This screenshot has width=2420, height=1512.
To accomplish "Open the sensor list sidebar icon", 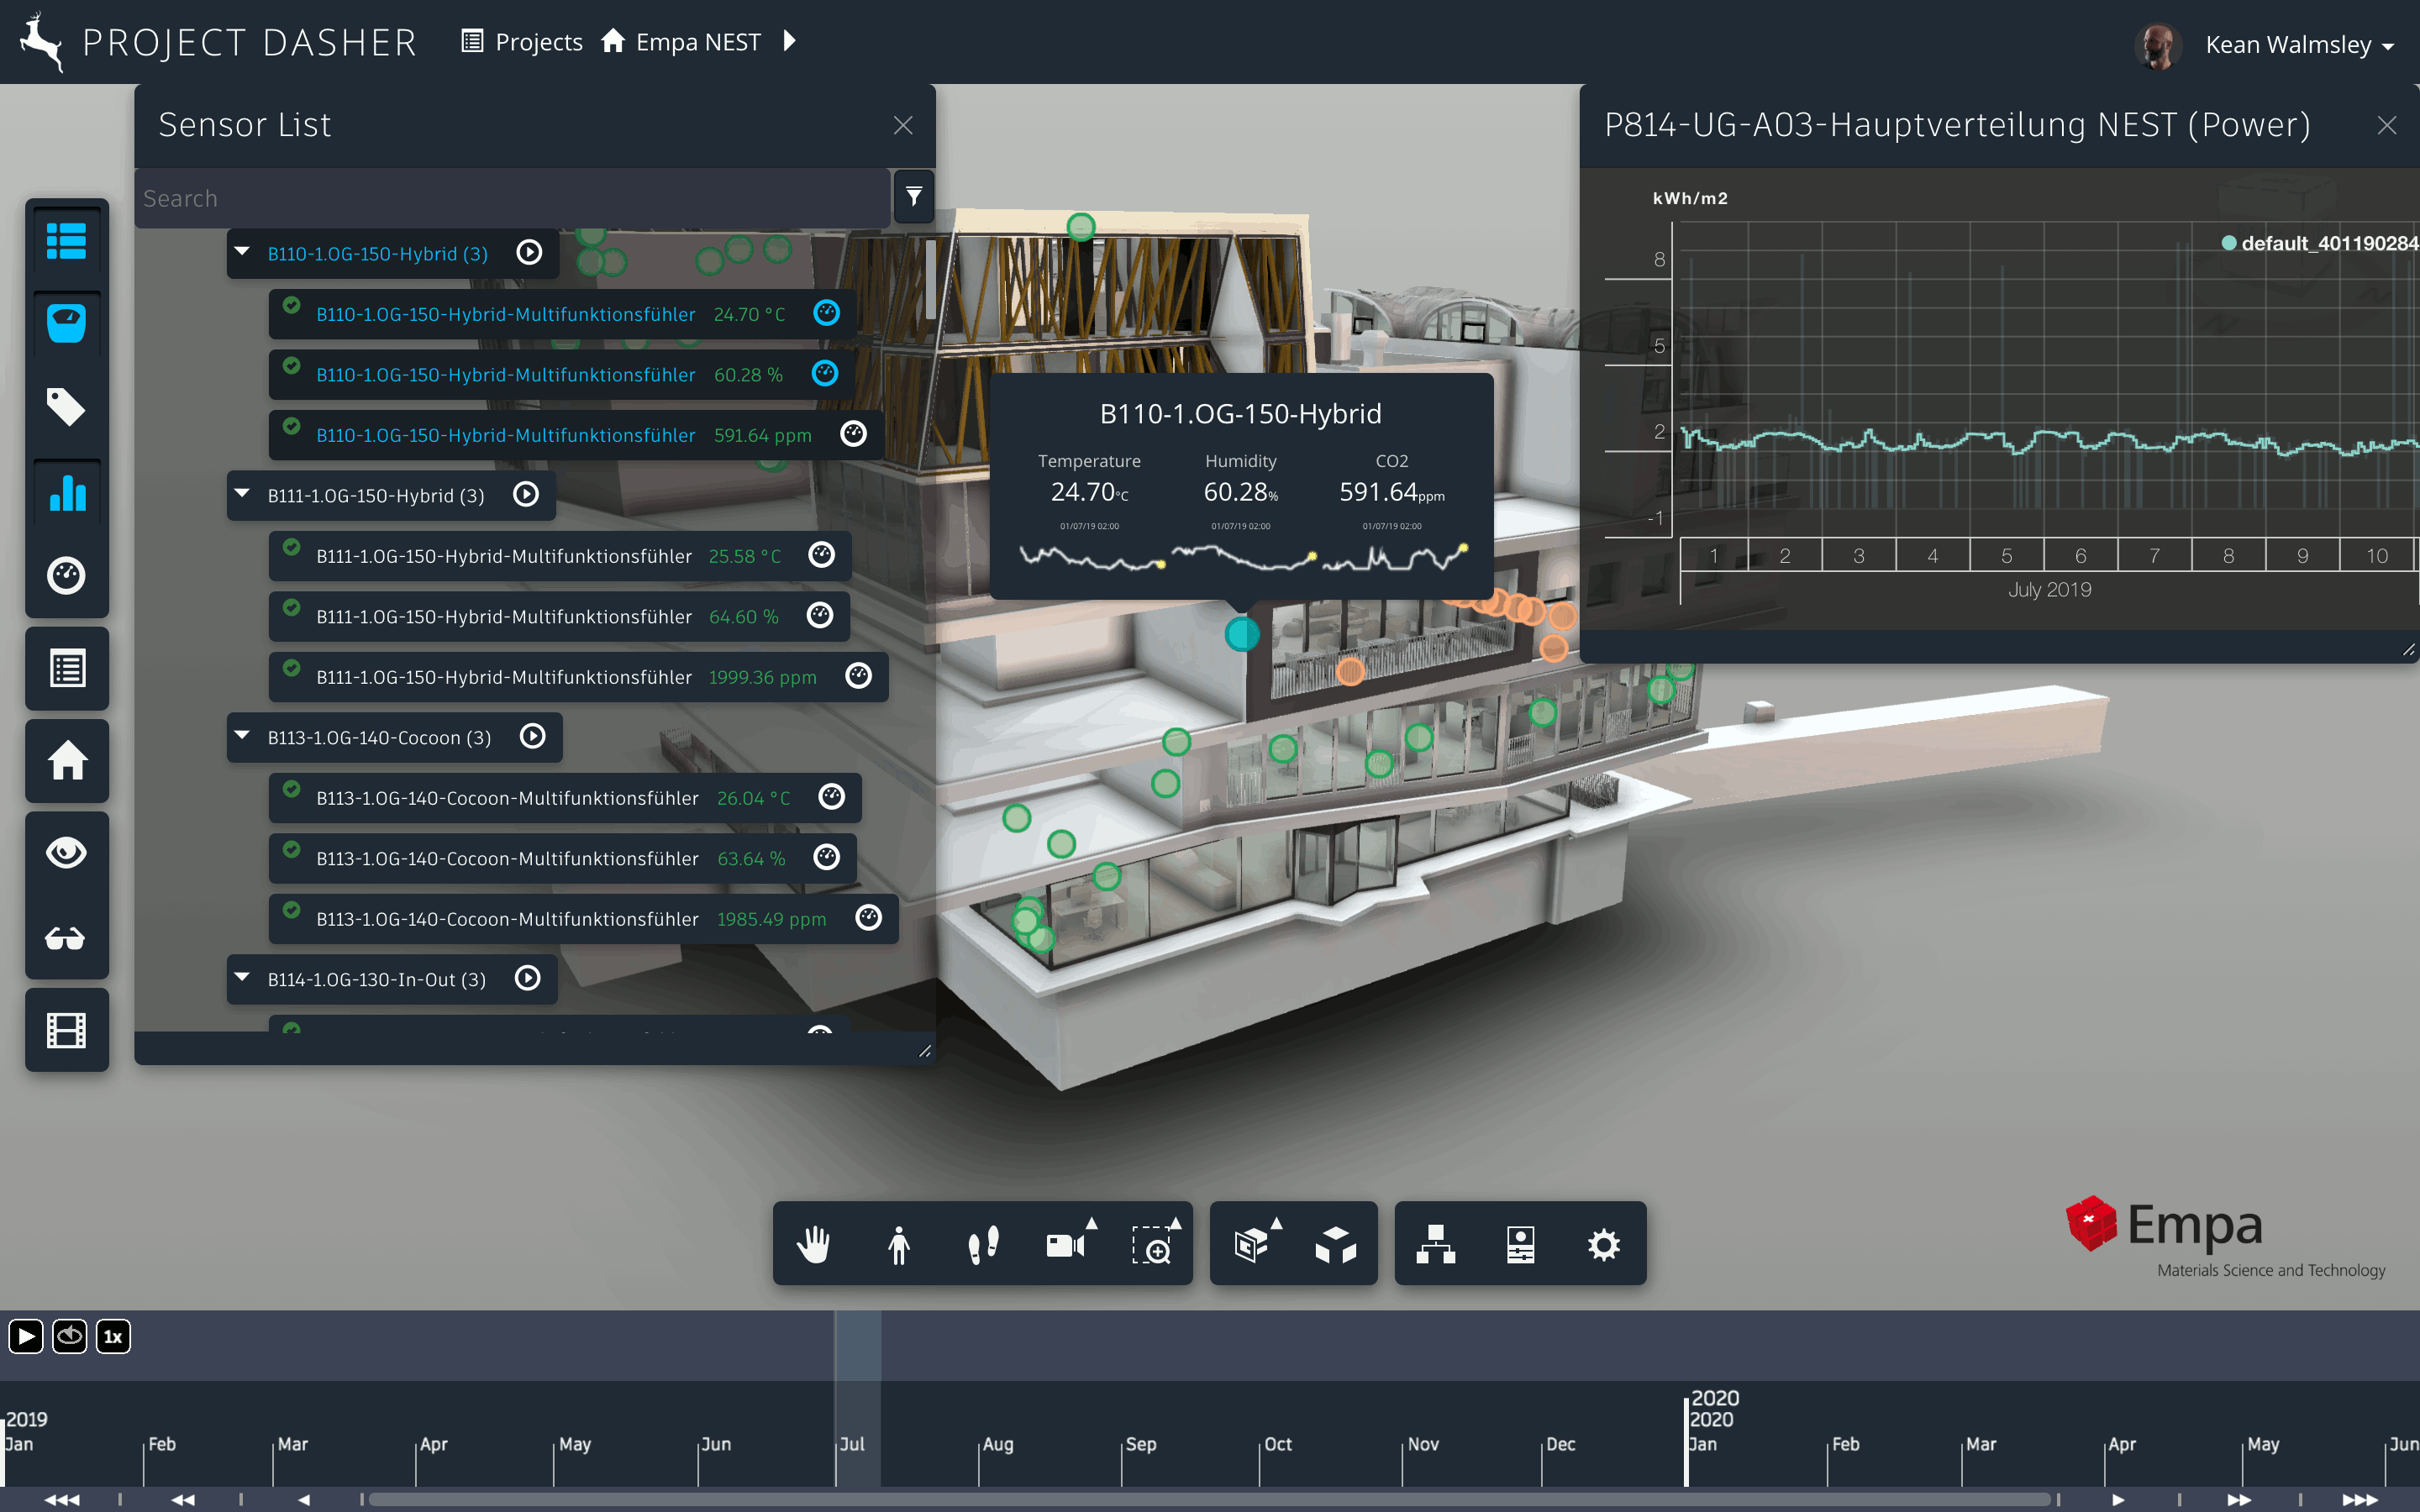I will click(x=66, y=240).
